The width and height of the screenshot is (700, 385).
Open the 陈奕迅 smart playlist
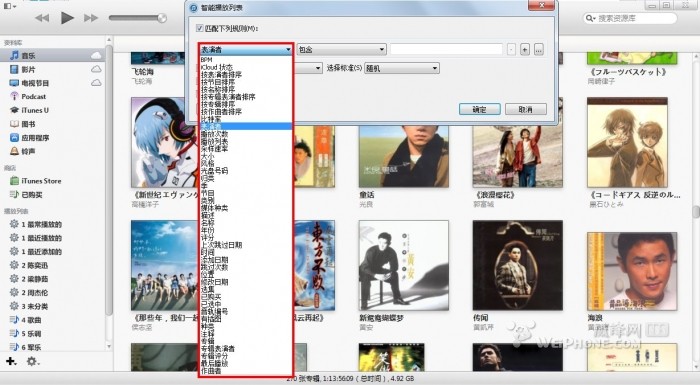point(34,265)
